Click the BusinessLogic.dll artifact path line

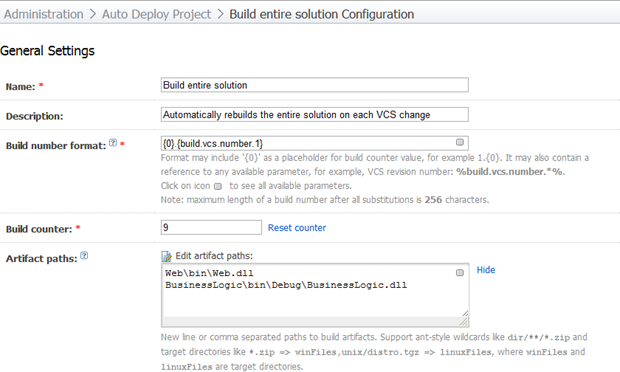[x=286, y=285]
